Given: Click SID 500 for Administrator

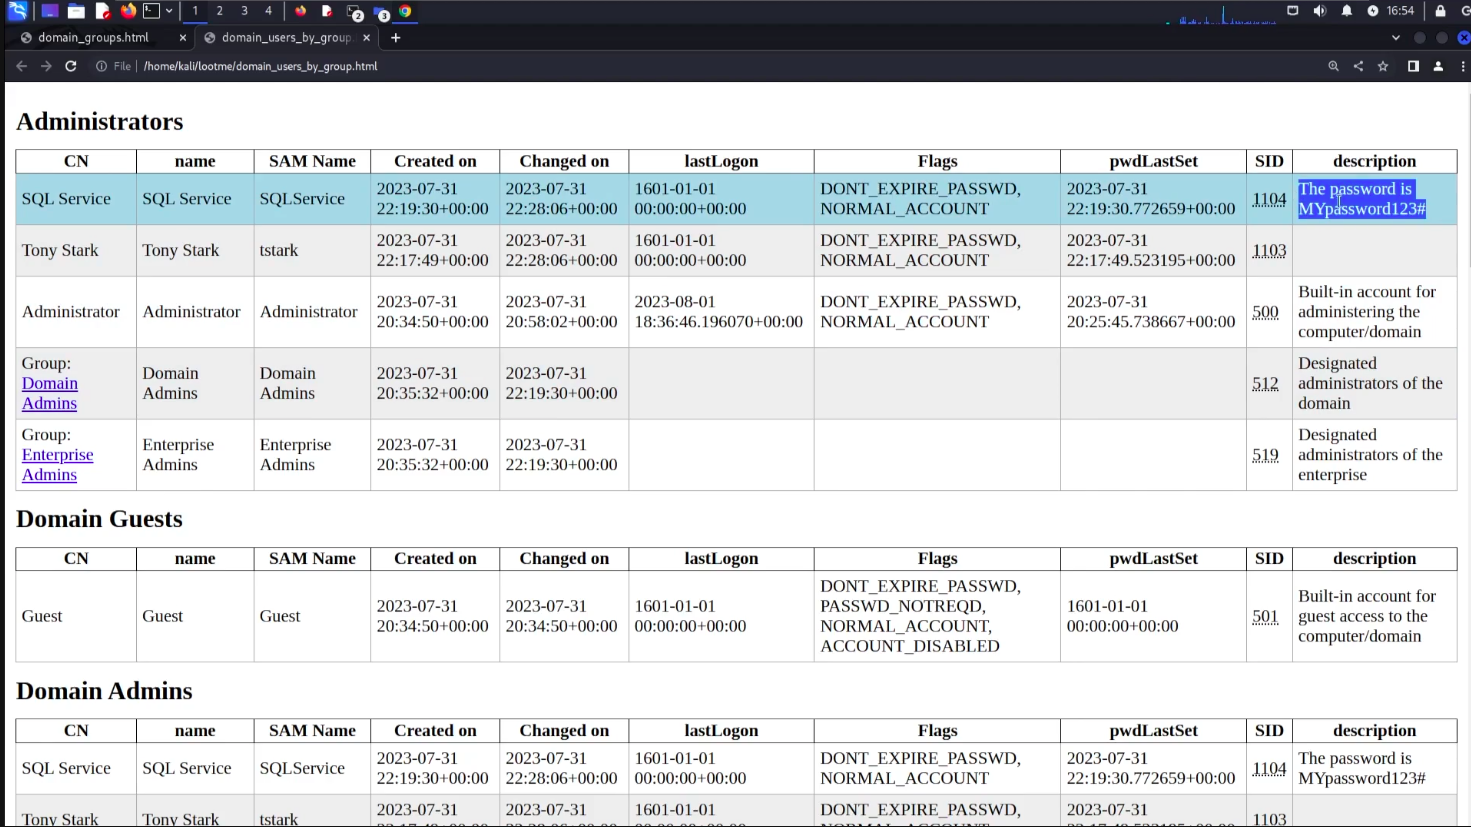Looking at the screenshot, I should pos(1265,312).
